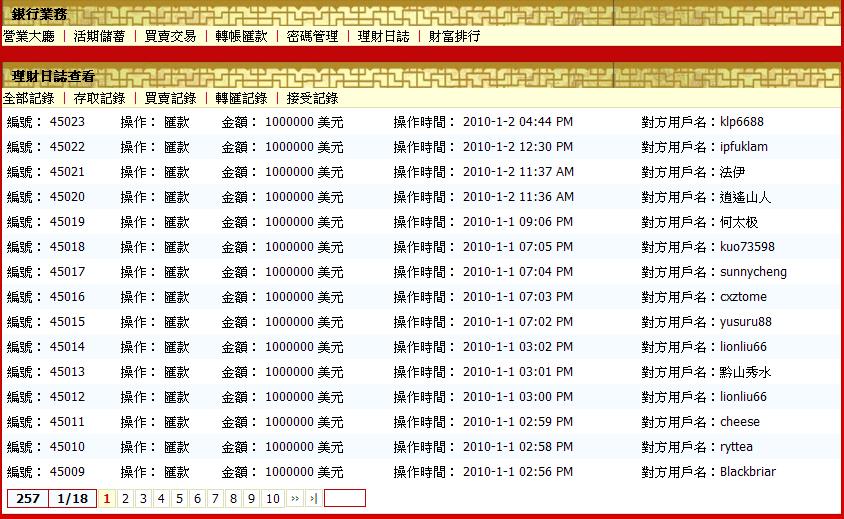This screenshot has width=844, height=519.
Task: Show 轉匯記錄 records
Action: click(x=241, y=98)
